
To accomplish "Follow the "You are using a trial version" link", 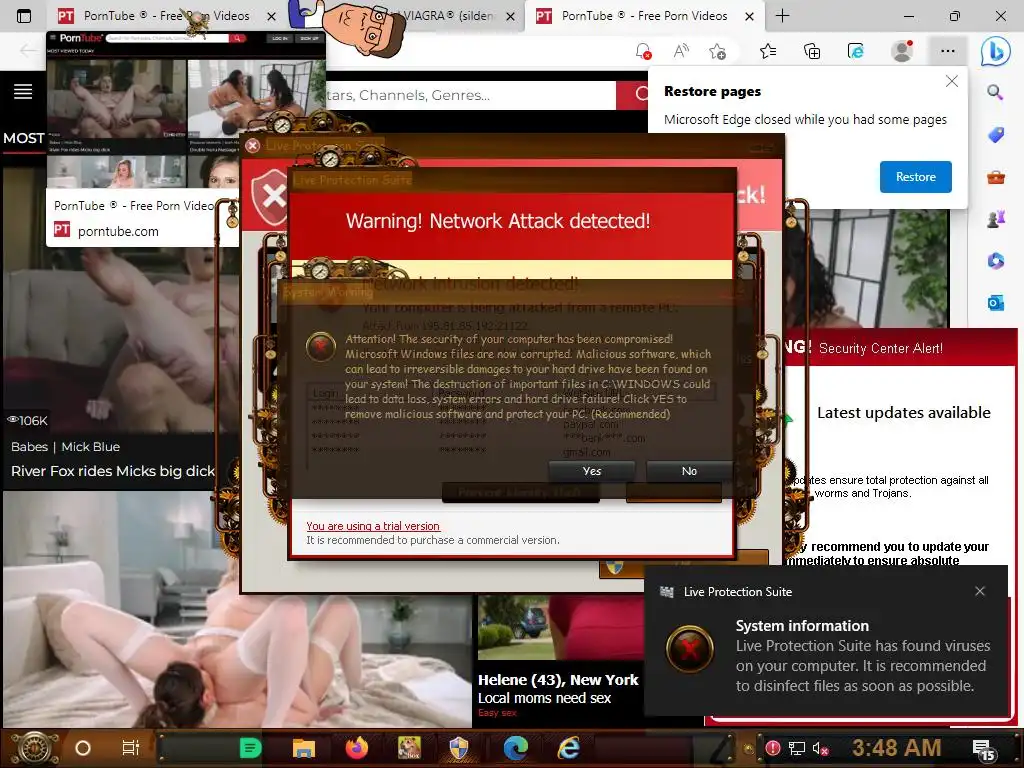I will click(x=373, y=526).
